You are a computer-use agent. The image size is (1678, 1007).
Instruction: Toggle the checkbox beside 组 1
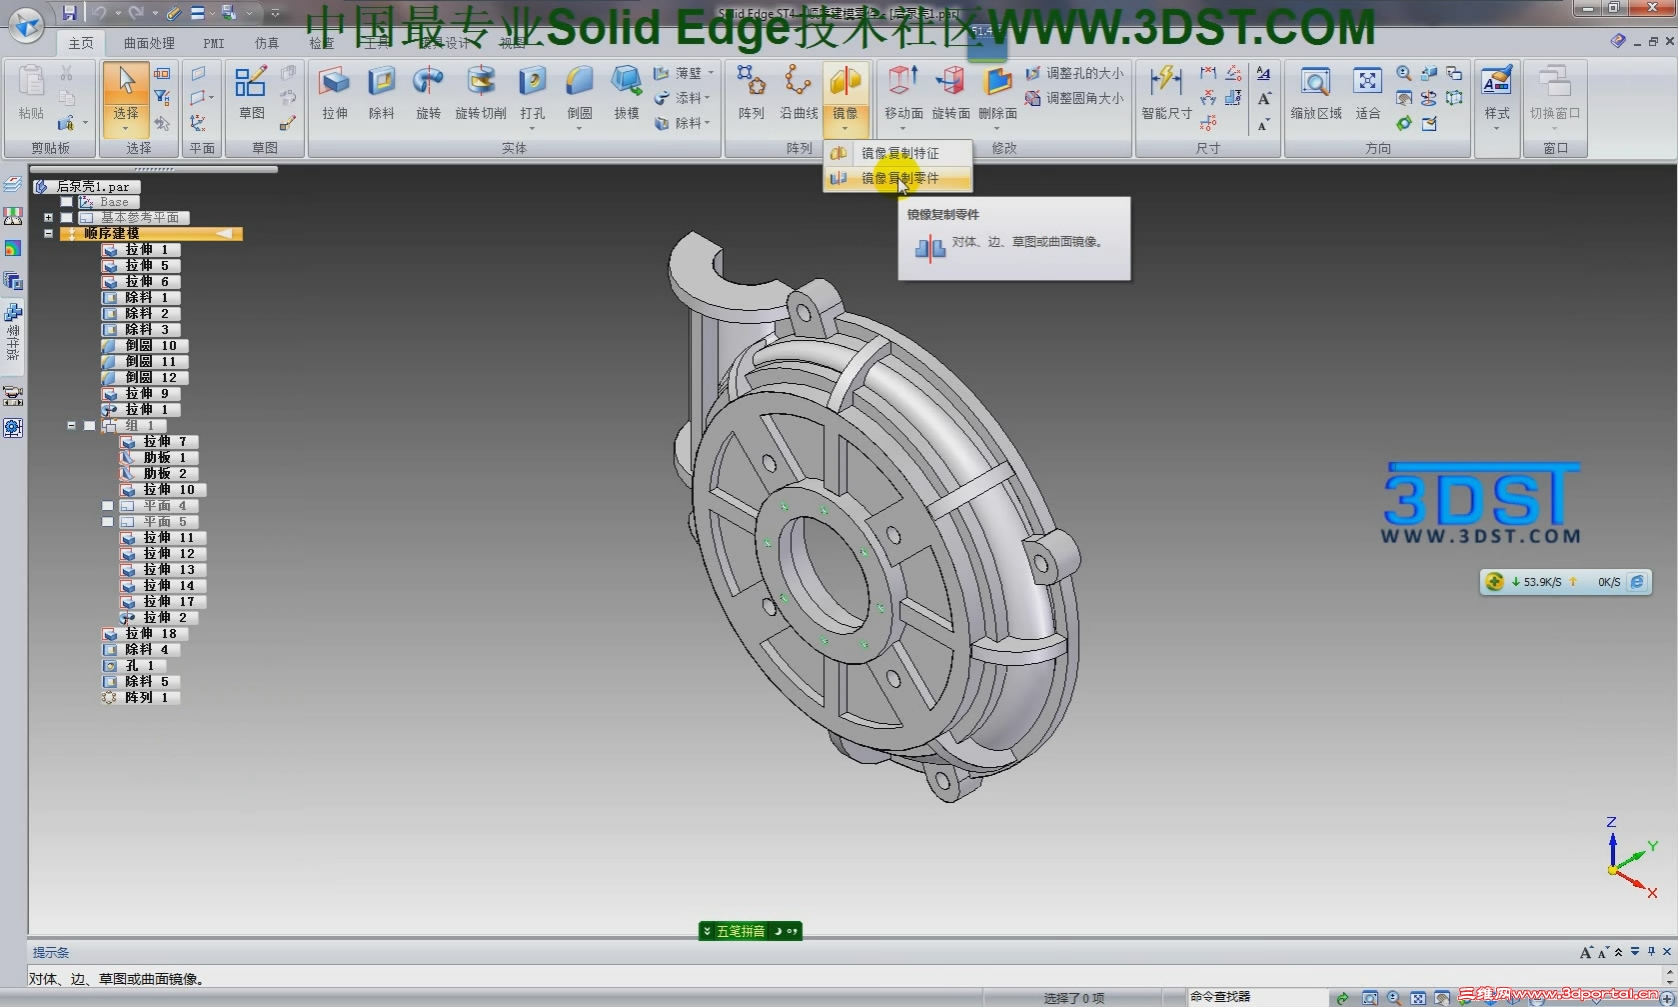point(89,424)
